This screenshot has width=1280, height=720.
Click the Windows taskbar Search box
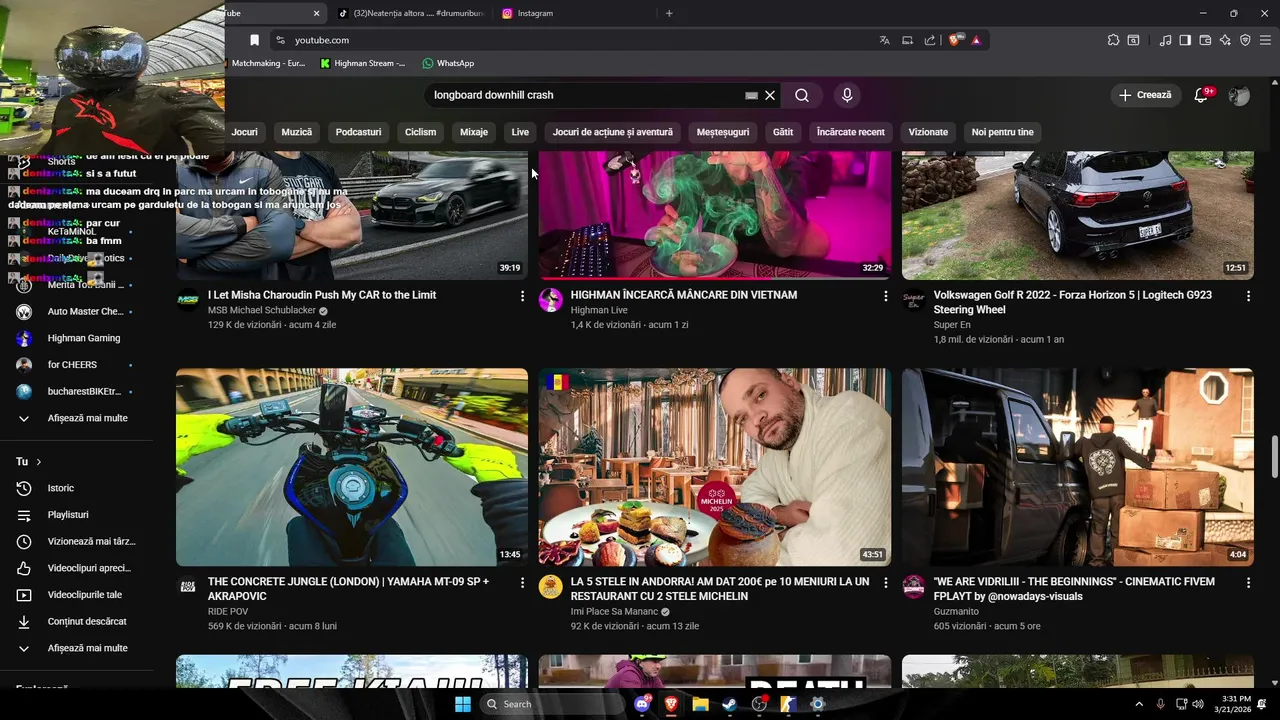click(x=552, y=704)
